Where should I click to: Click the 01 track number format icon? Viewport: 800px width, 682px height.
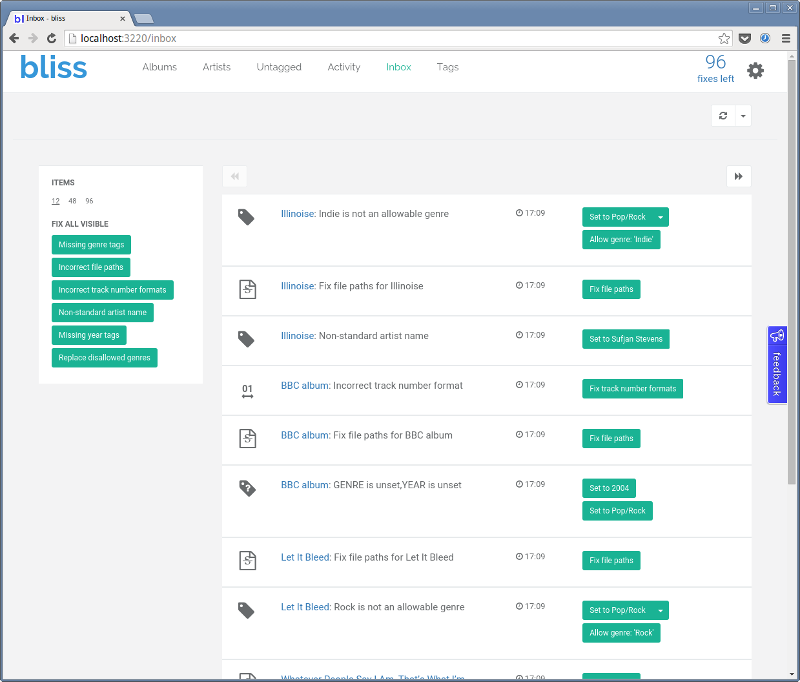(247, 391)
